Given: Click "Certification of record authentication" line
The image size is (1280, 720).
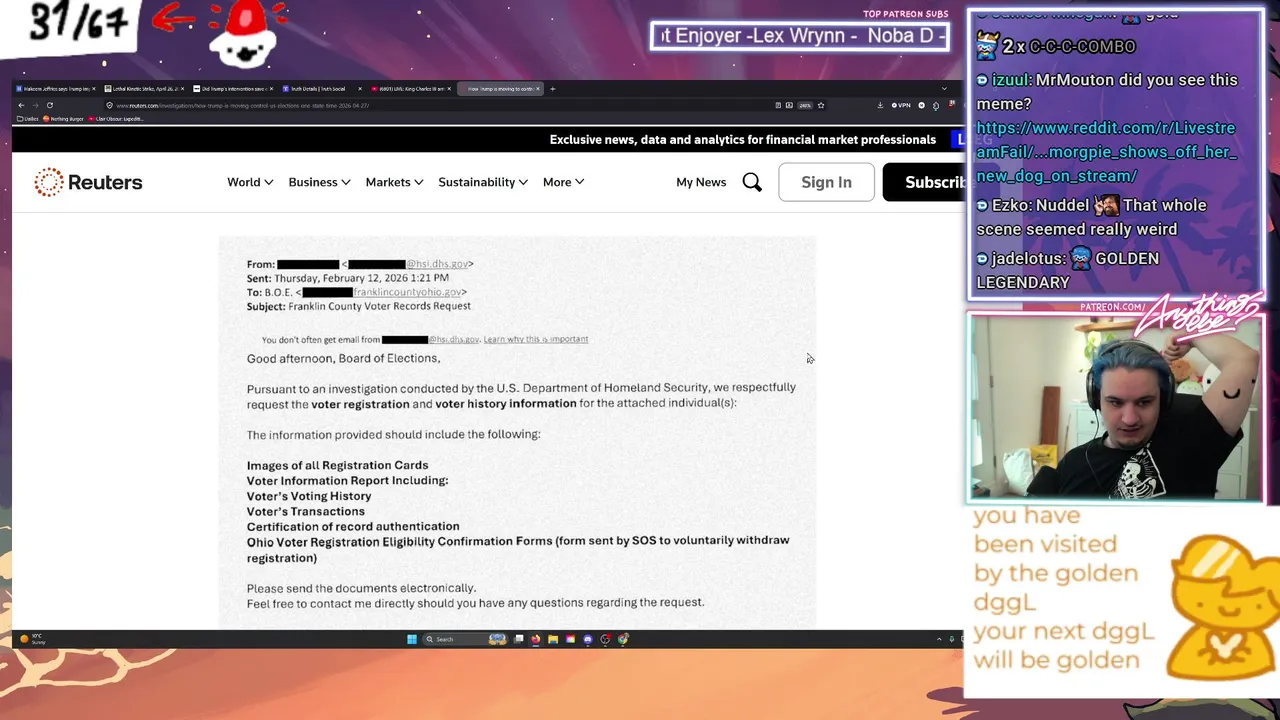Looking at the screenshot, I should click(x=353, y=526).
